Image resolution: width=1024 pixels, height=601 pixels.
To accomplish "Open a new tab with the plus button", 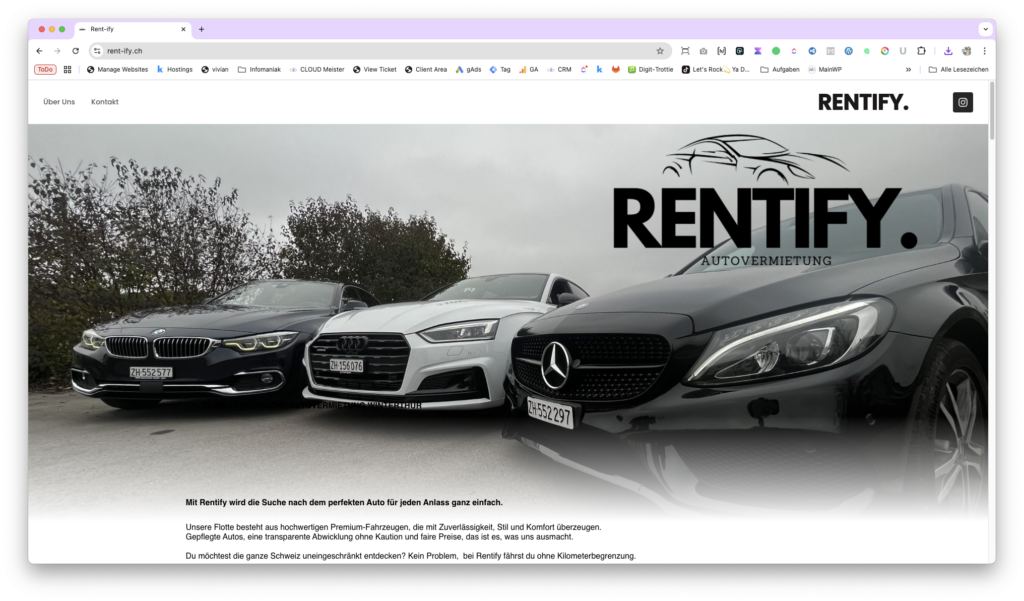I will tap(201, 29).
